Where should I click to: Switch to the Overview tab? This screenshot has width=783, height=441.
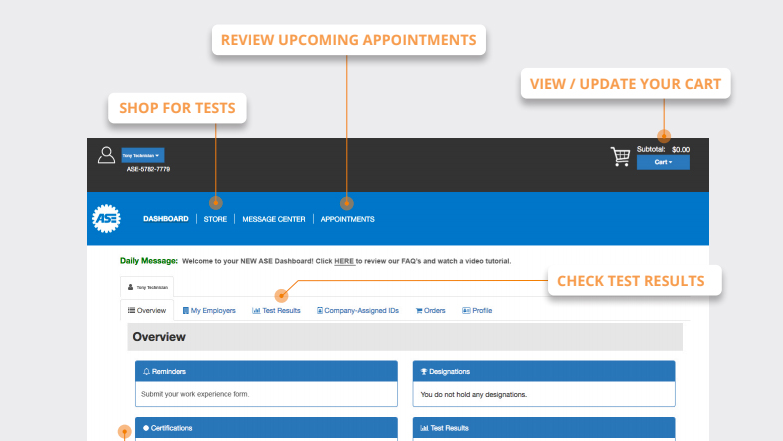(147, 310)
